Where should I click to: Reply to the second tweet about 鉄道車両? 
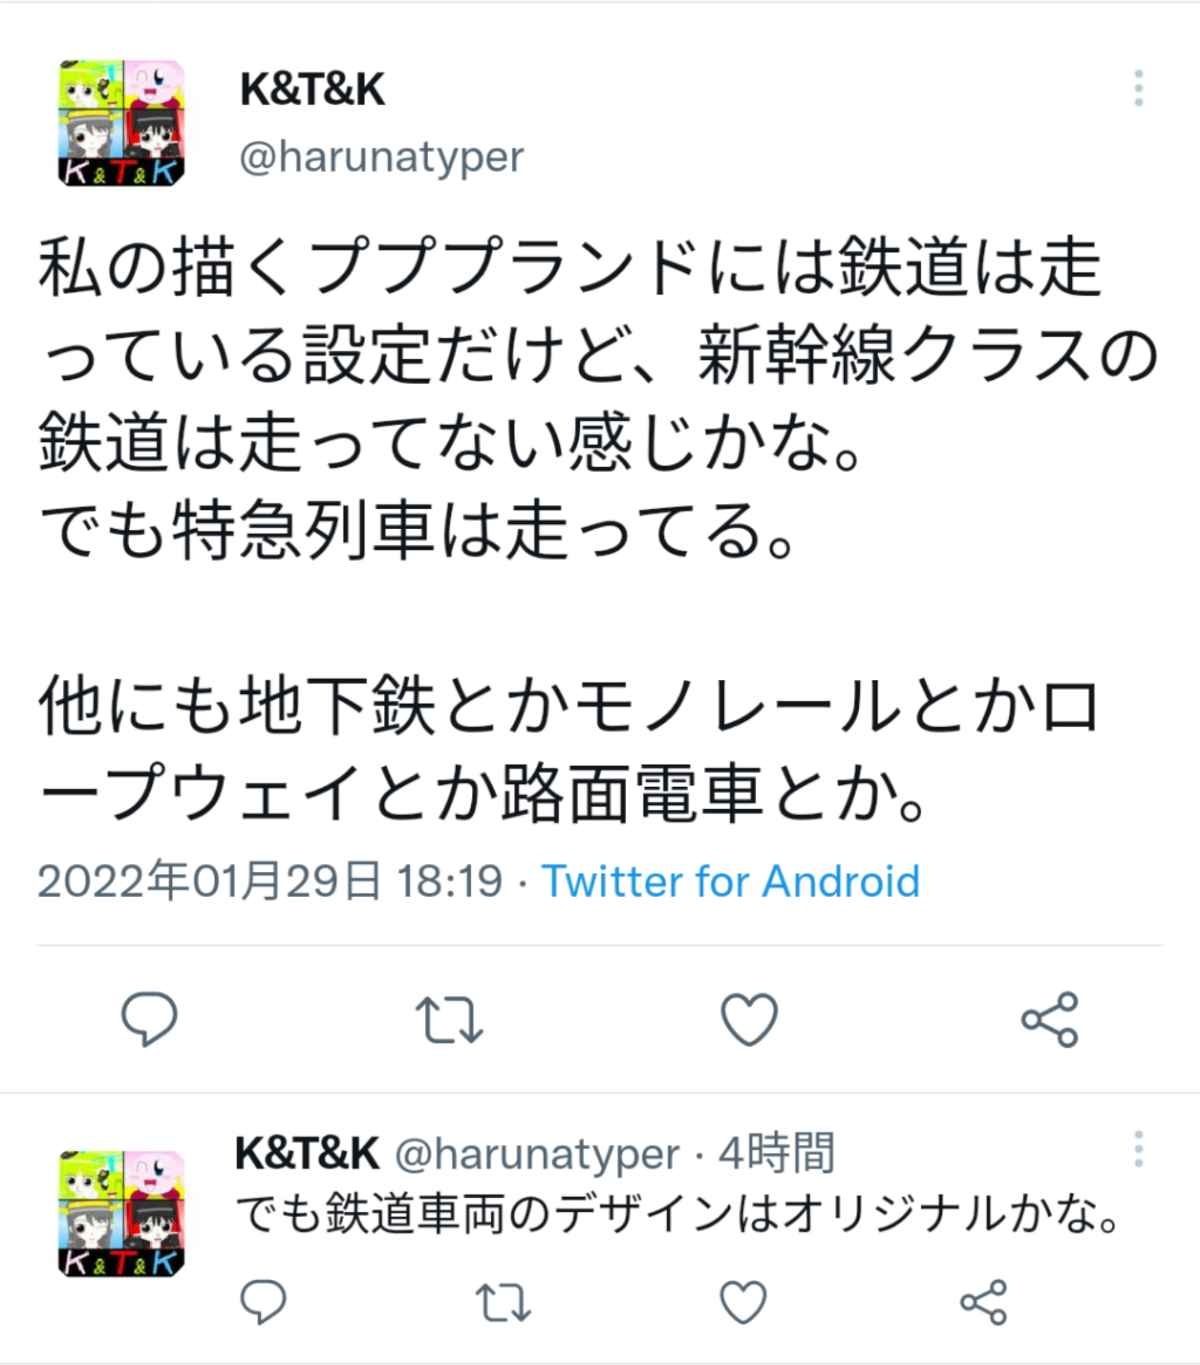264,1302
